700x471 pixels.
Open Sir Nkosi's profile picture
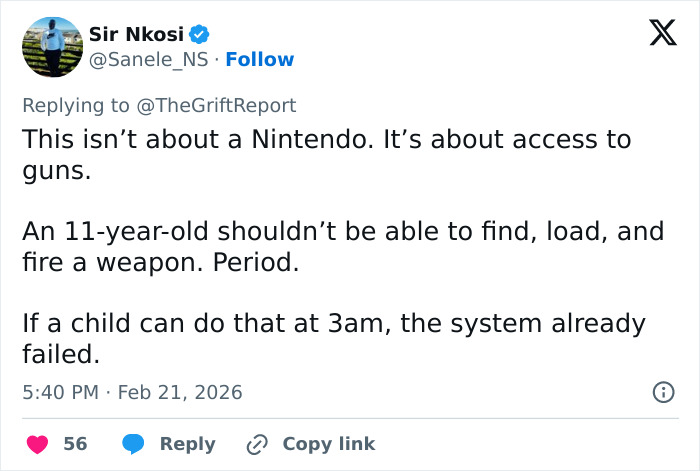click(51, 46)
